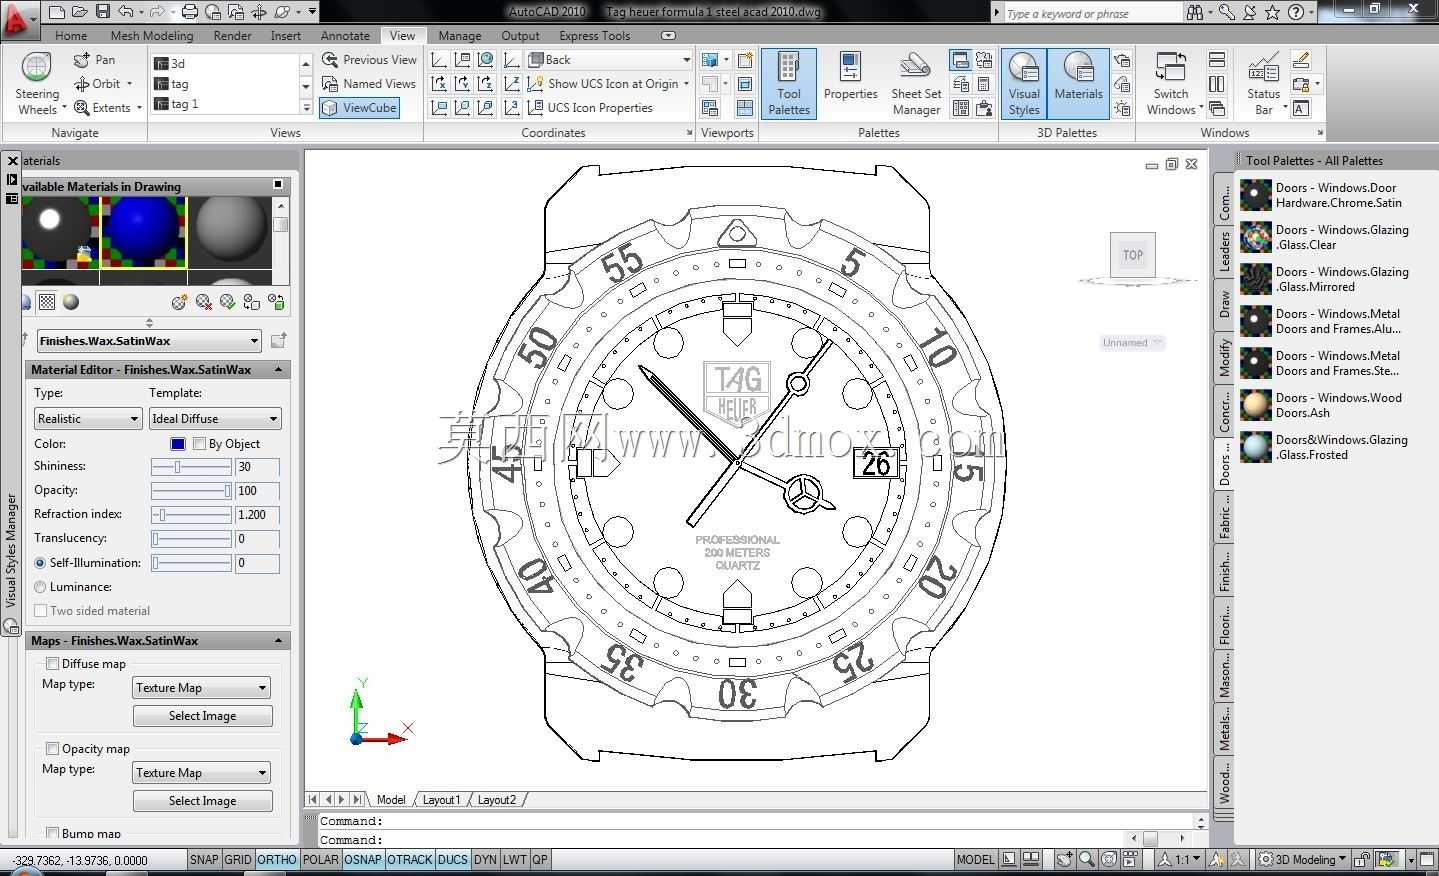
Task: Select the Luminance radio button
Action: [40, 587]
